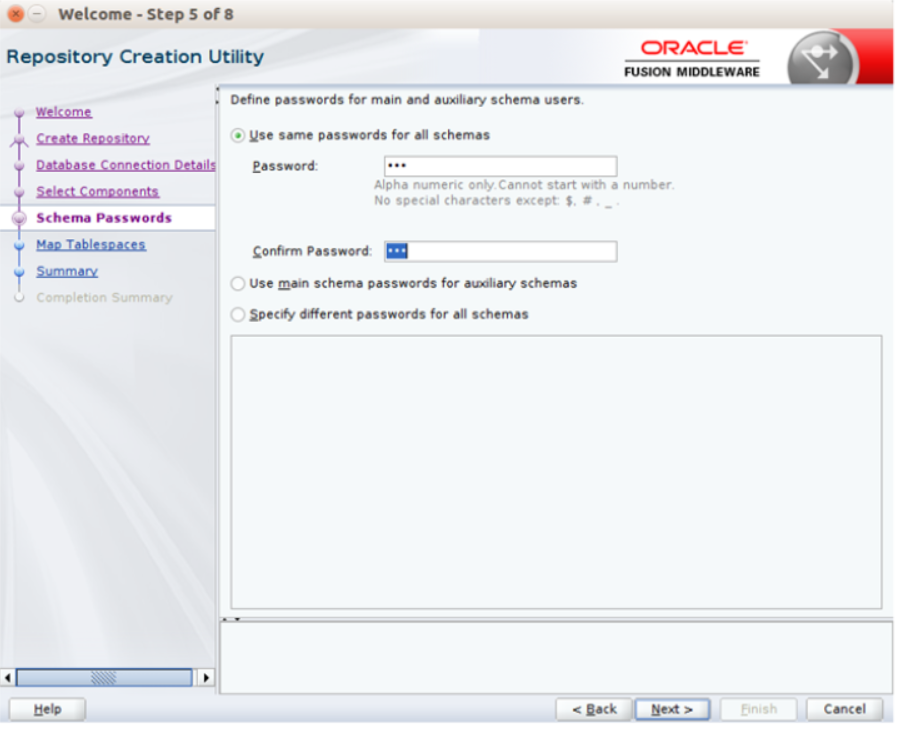
Task: Proceed using the Next button
Action: 672,710
